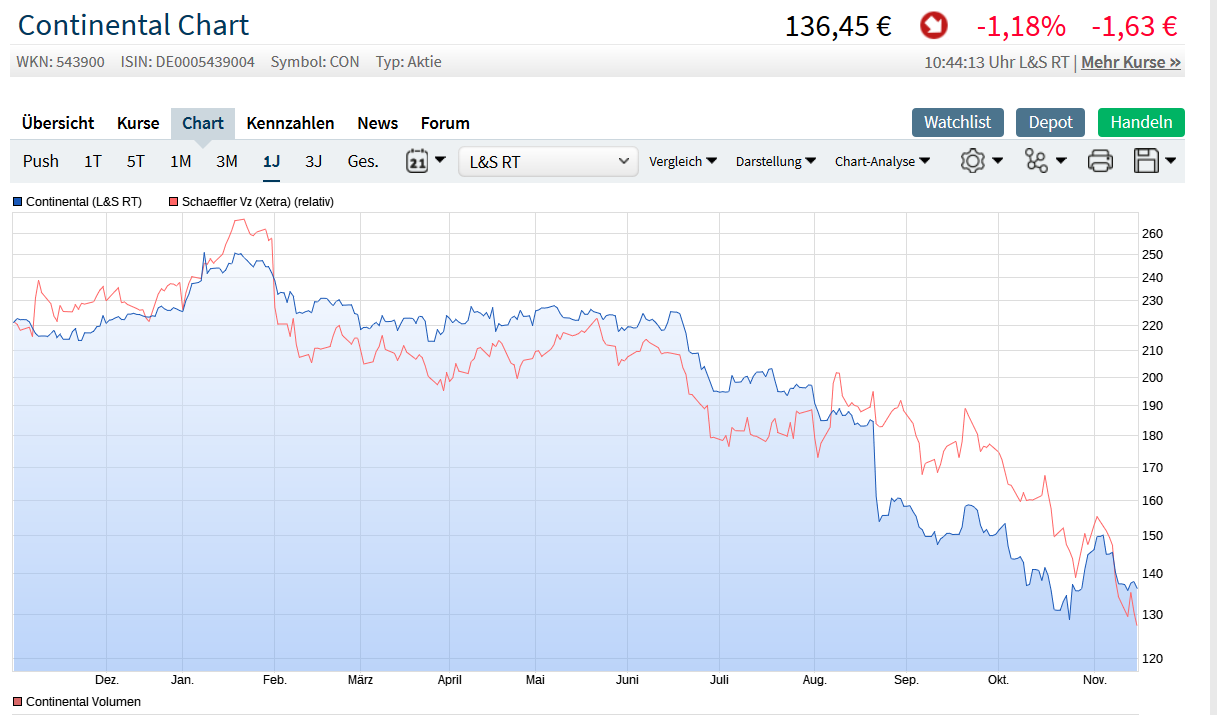Expand the Chart-Analyse dropdown
1217x715 pixels.
883,161
